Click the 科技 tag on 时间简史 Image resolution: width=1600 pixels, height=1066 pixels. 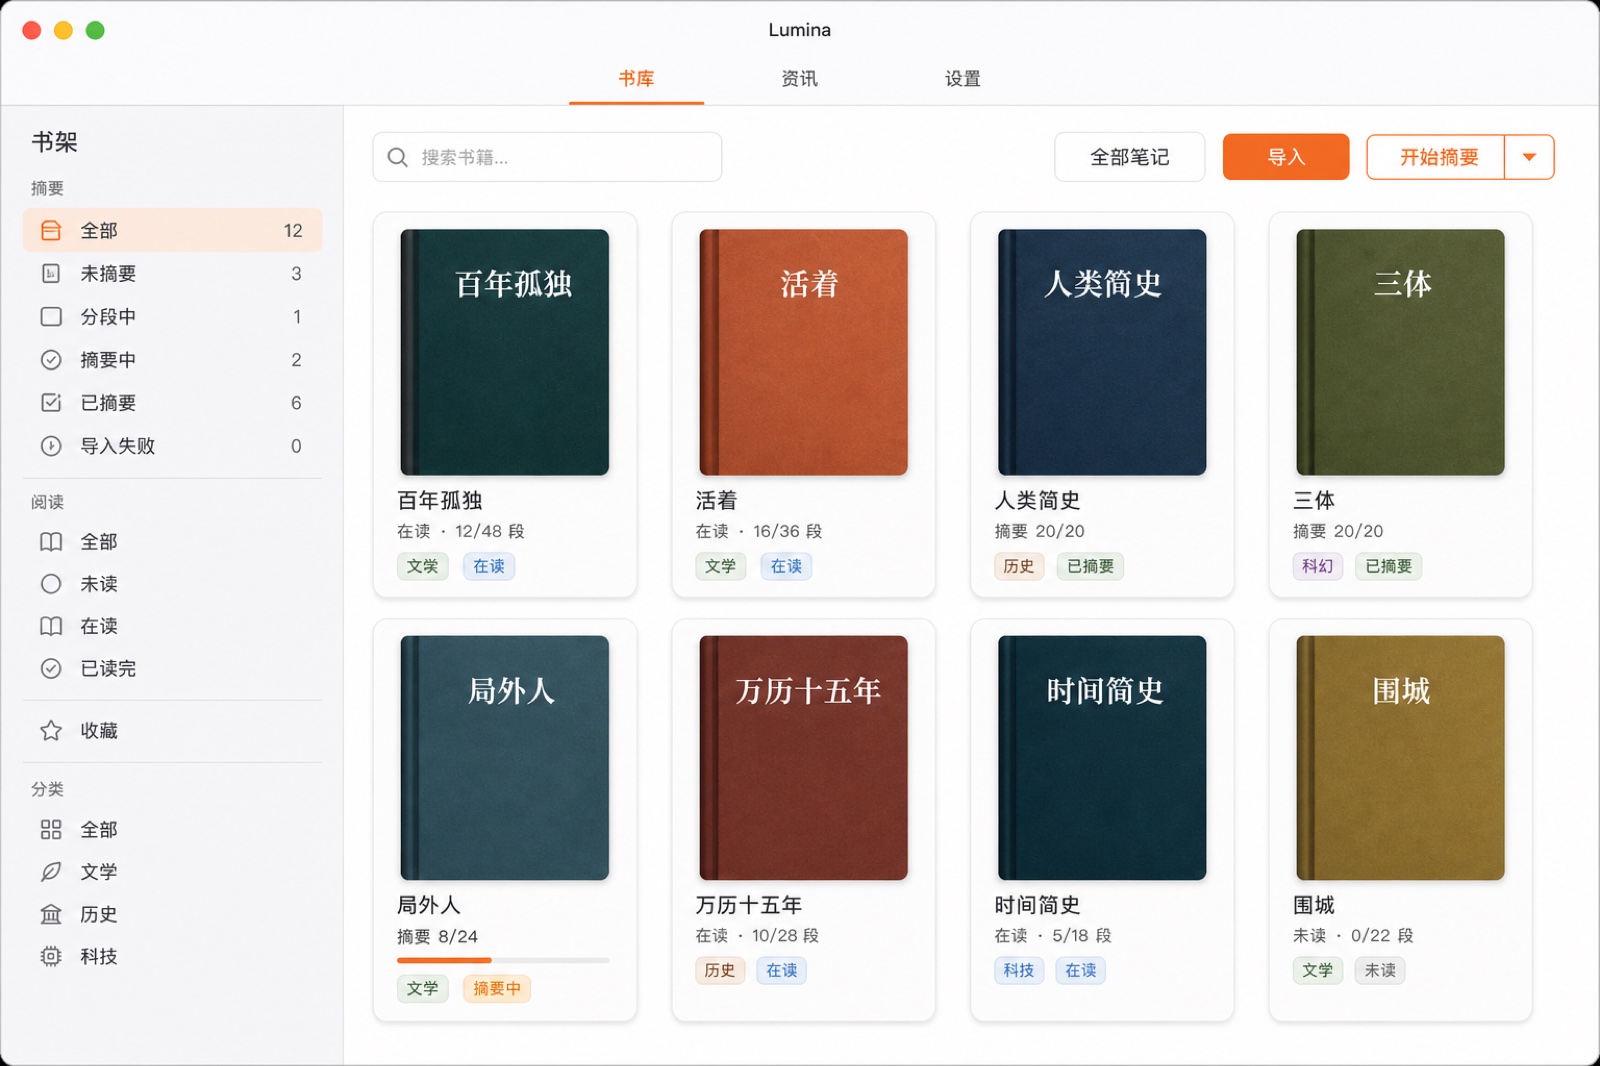click(x=1019, y=971)
